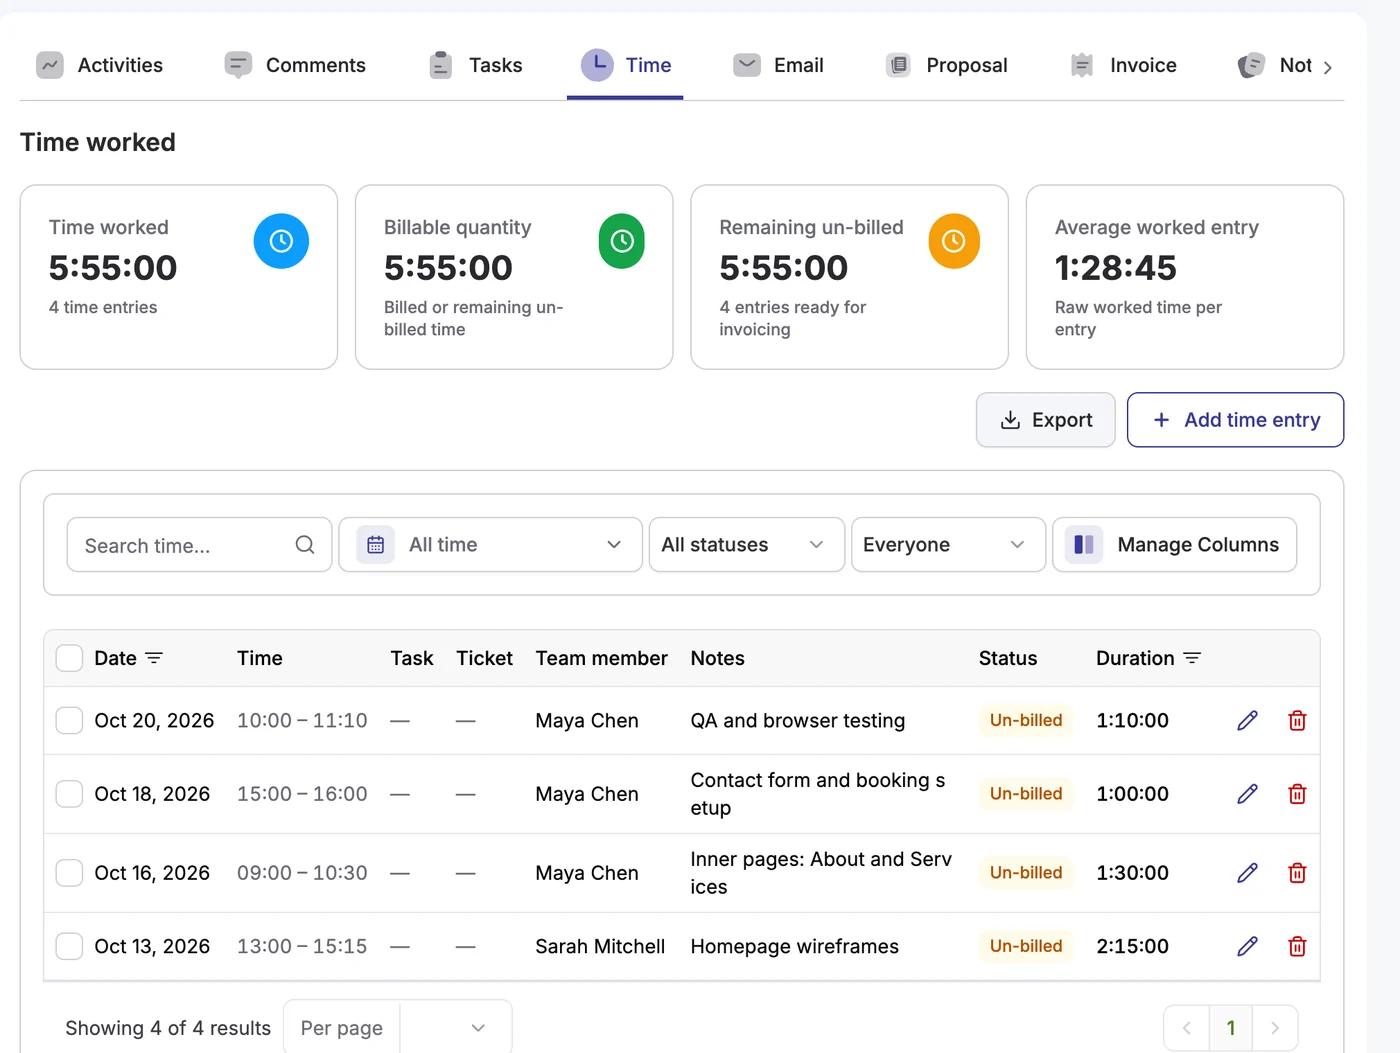
Task: Open the Email tab
Action: click(779, 66)
